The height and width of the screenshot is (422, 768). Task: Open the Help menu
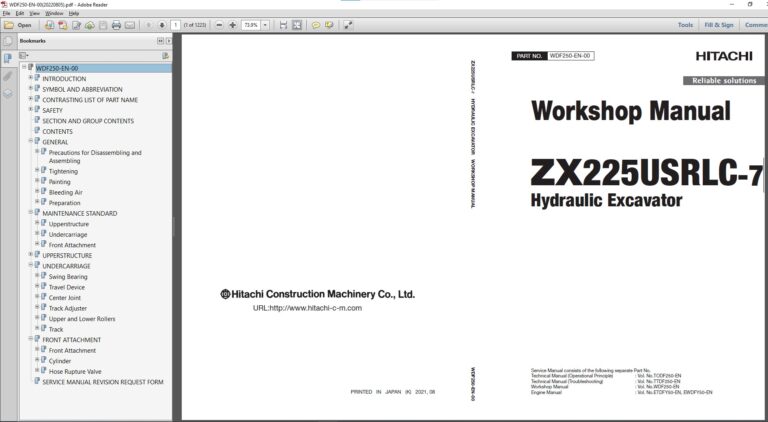(x=73, y=14)
